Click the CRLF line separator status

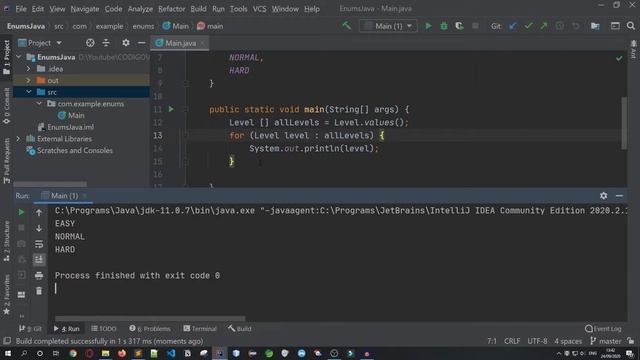512,341
